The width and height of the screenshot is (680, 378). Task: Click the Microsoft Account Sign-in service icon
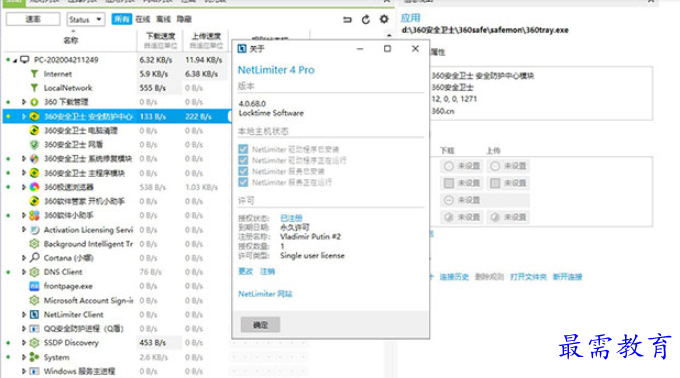click(34, 300)
